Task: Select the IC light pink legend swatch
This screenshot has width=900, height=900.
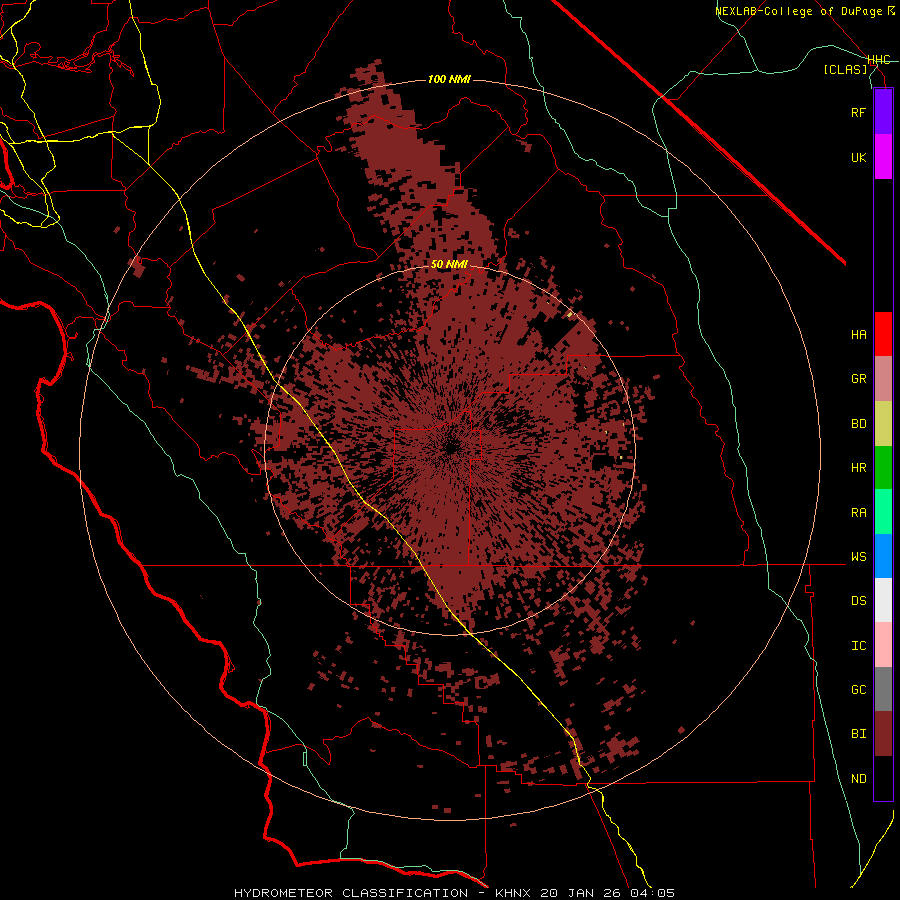Action: [883, 645]
